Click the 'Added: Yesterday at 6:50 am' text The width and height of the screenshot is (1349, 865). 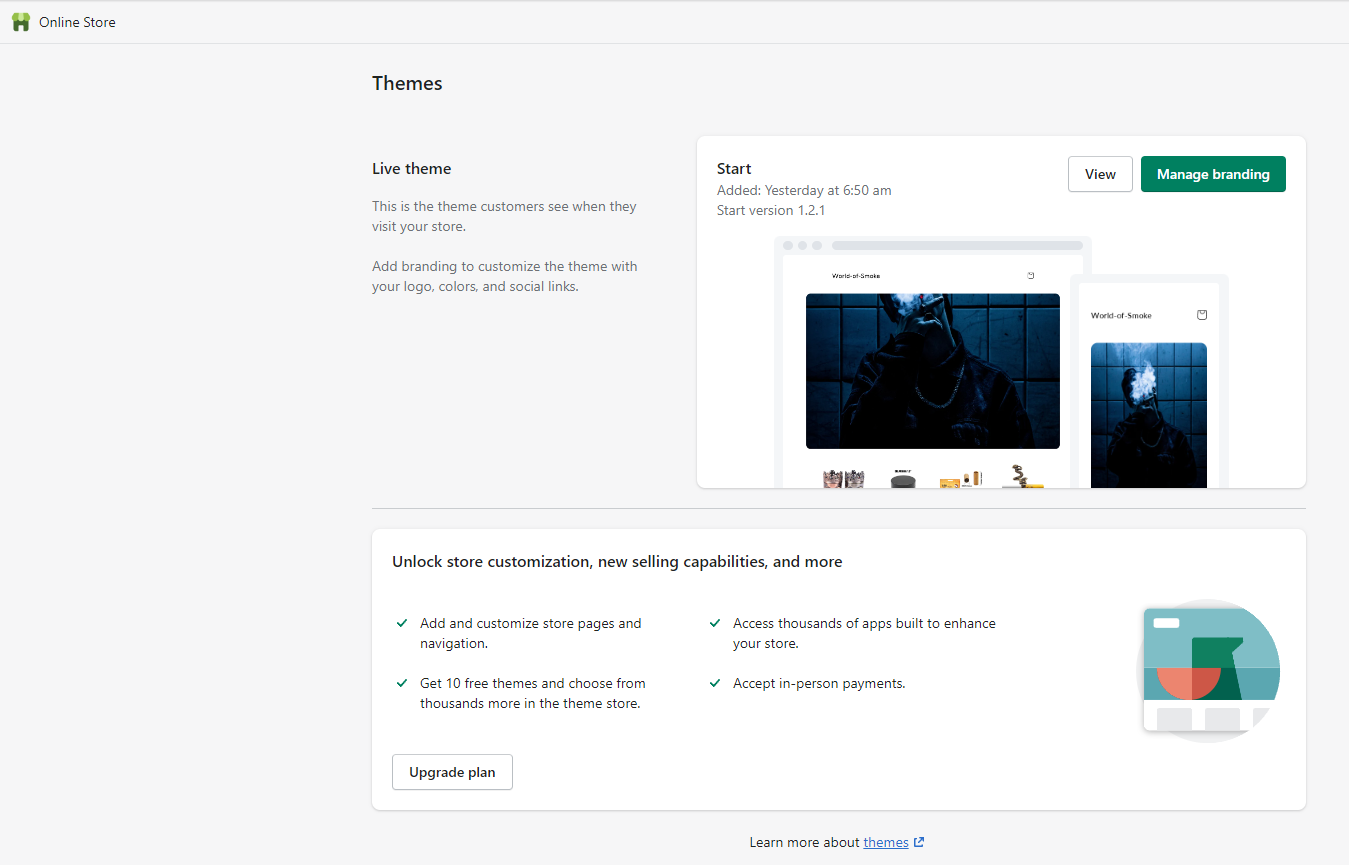click(804, 190)
